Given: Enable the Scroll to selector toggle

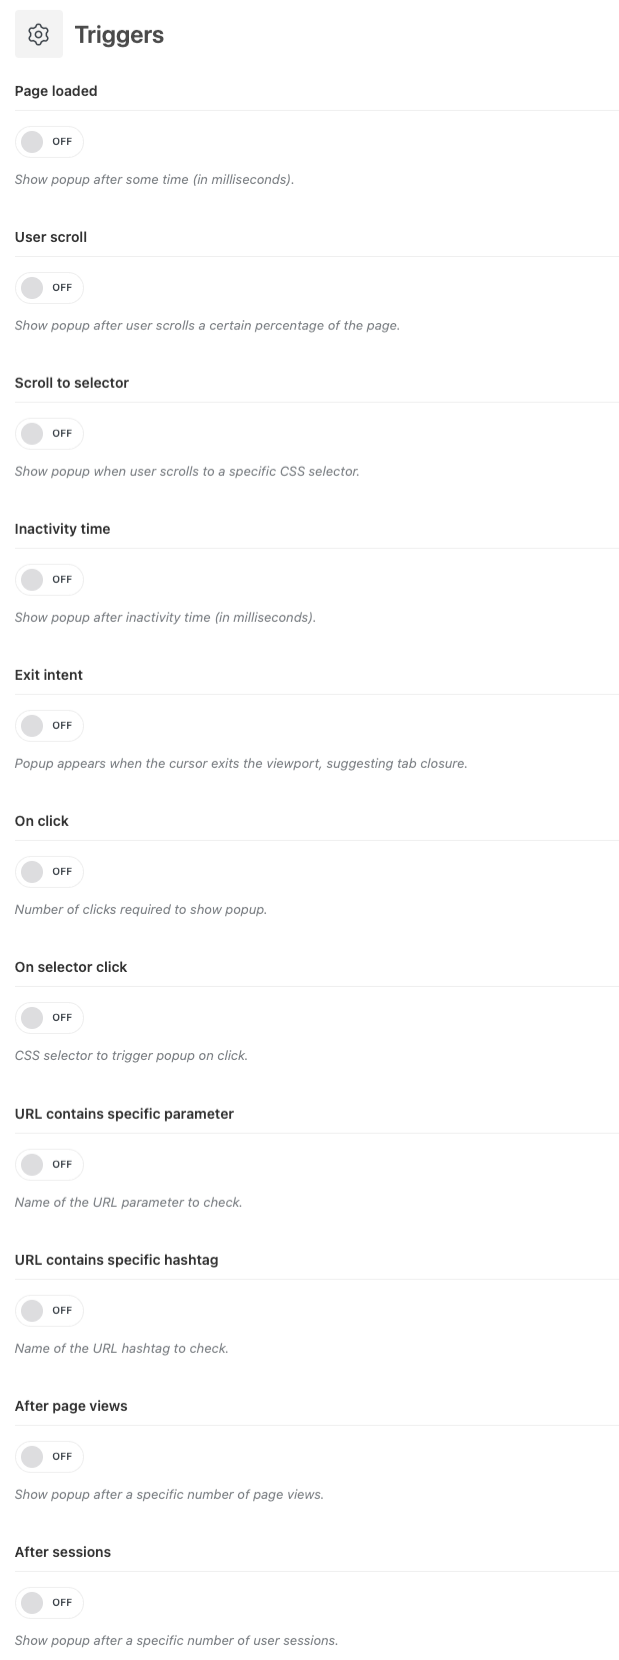Looking at the screenshot, I should pyautogui.click(x=49, y=434).
